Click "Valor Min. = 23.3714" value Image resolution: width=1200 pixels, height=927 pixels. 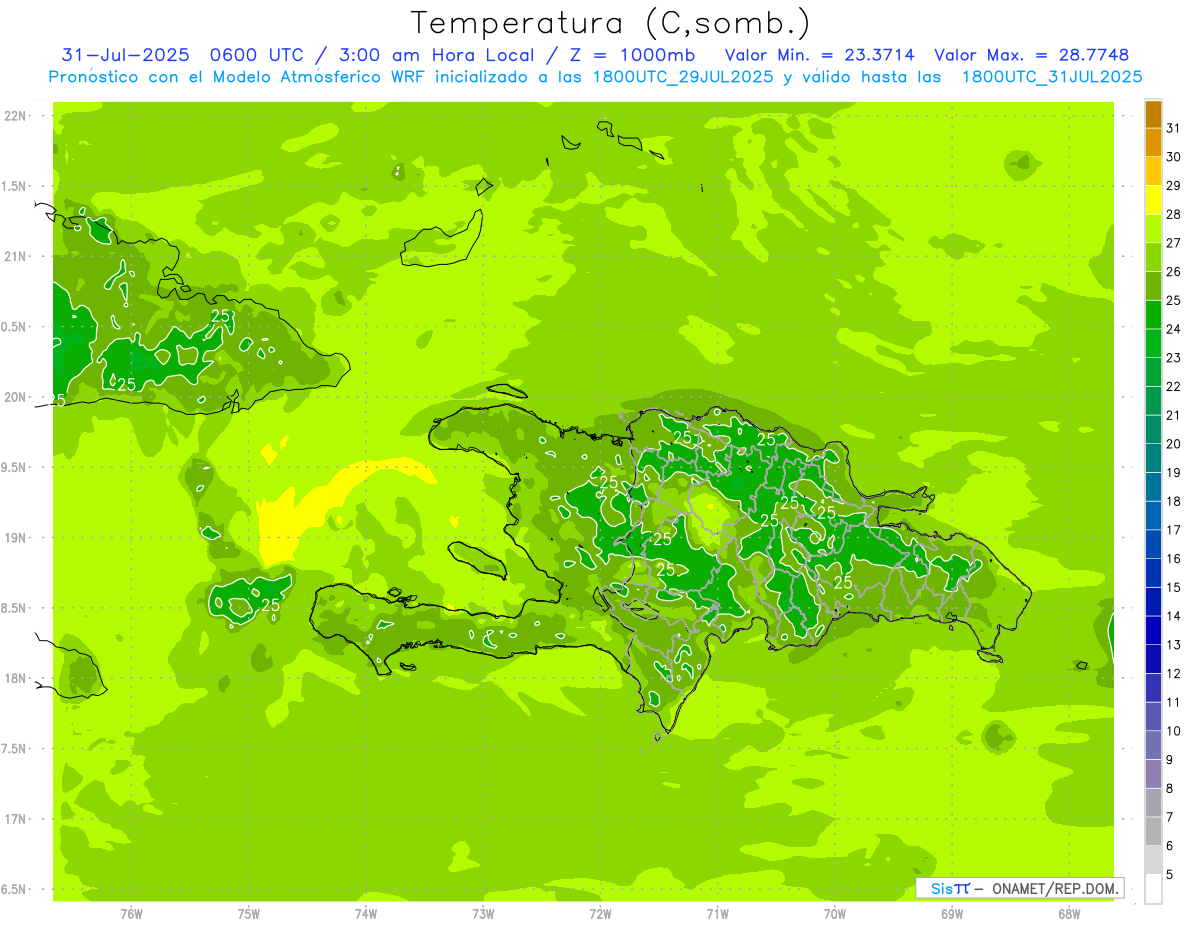(x=820, y=55)
